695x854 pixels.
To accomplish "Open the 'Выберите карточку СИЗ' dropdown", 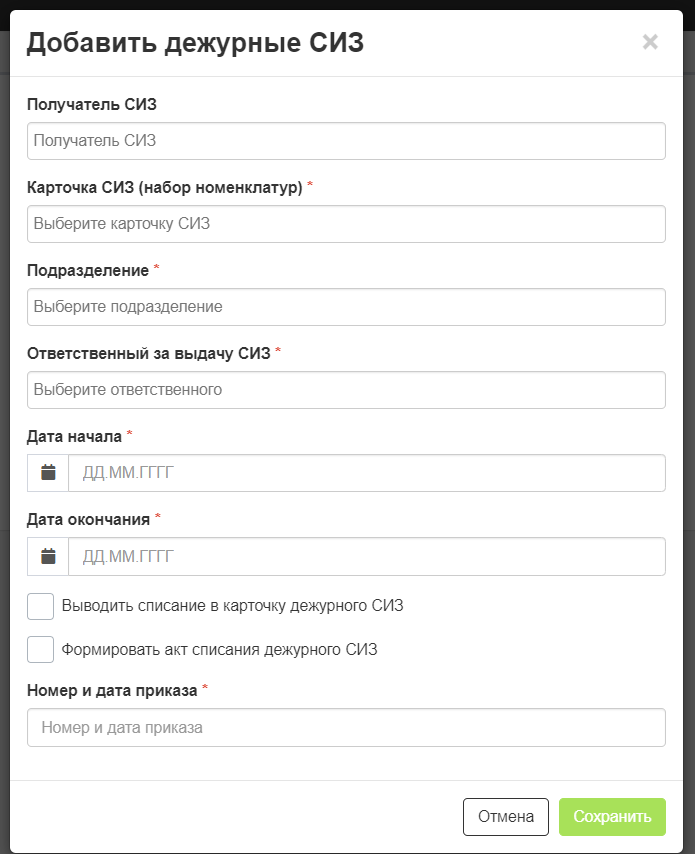I will [346, 224].
